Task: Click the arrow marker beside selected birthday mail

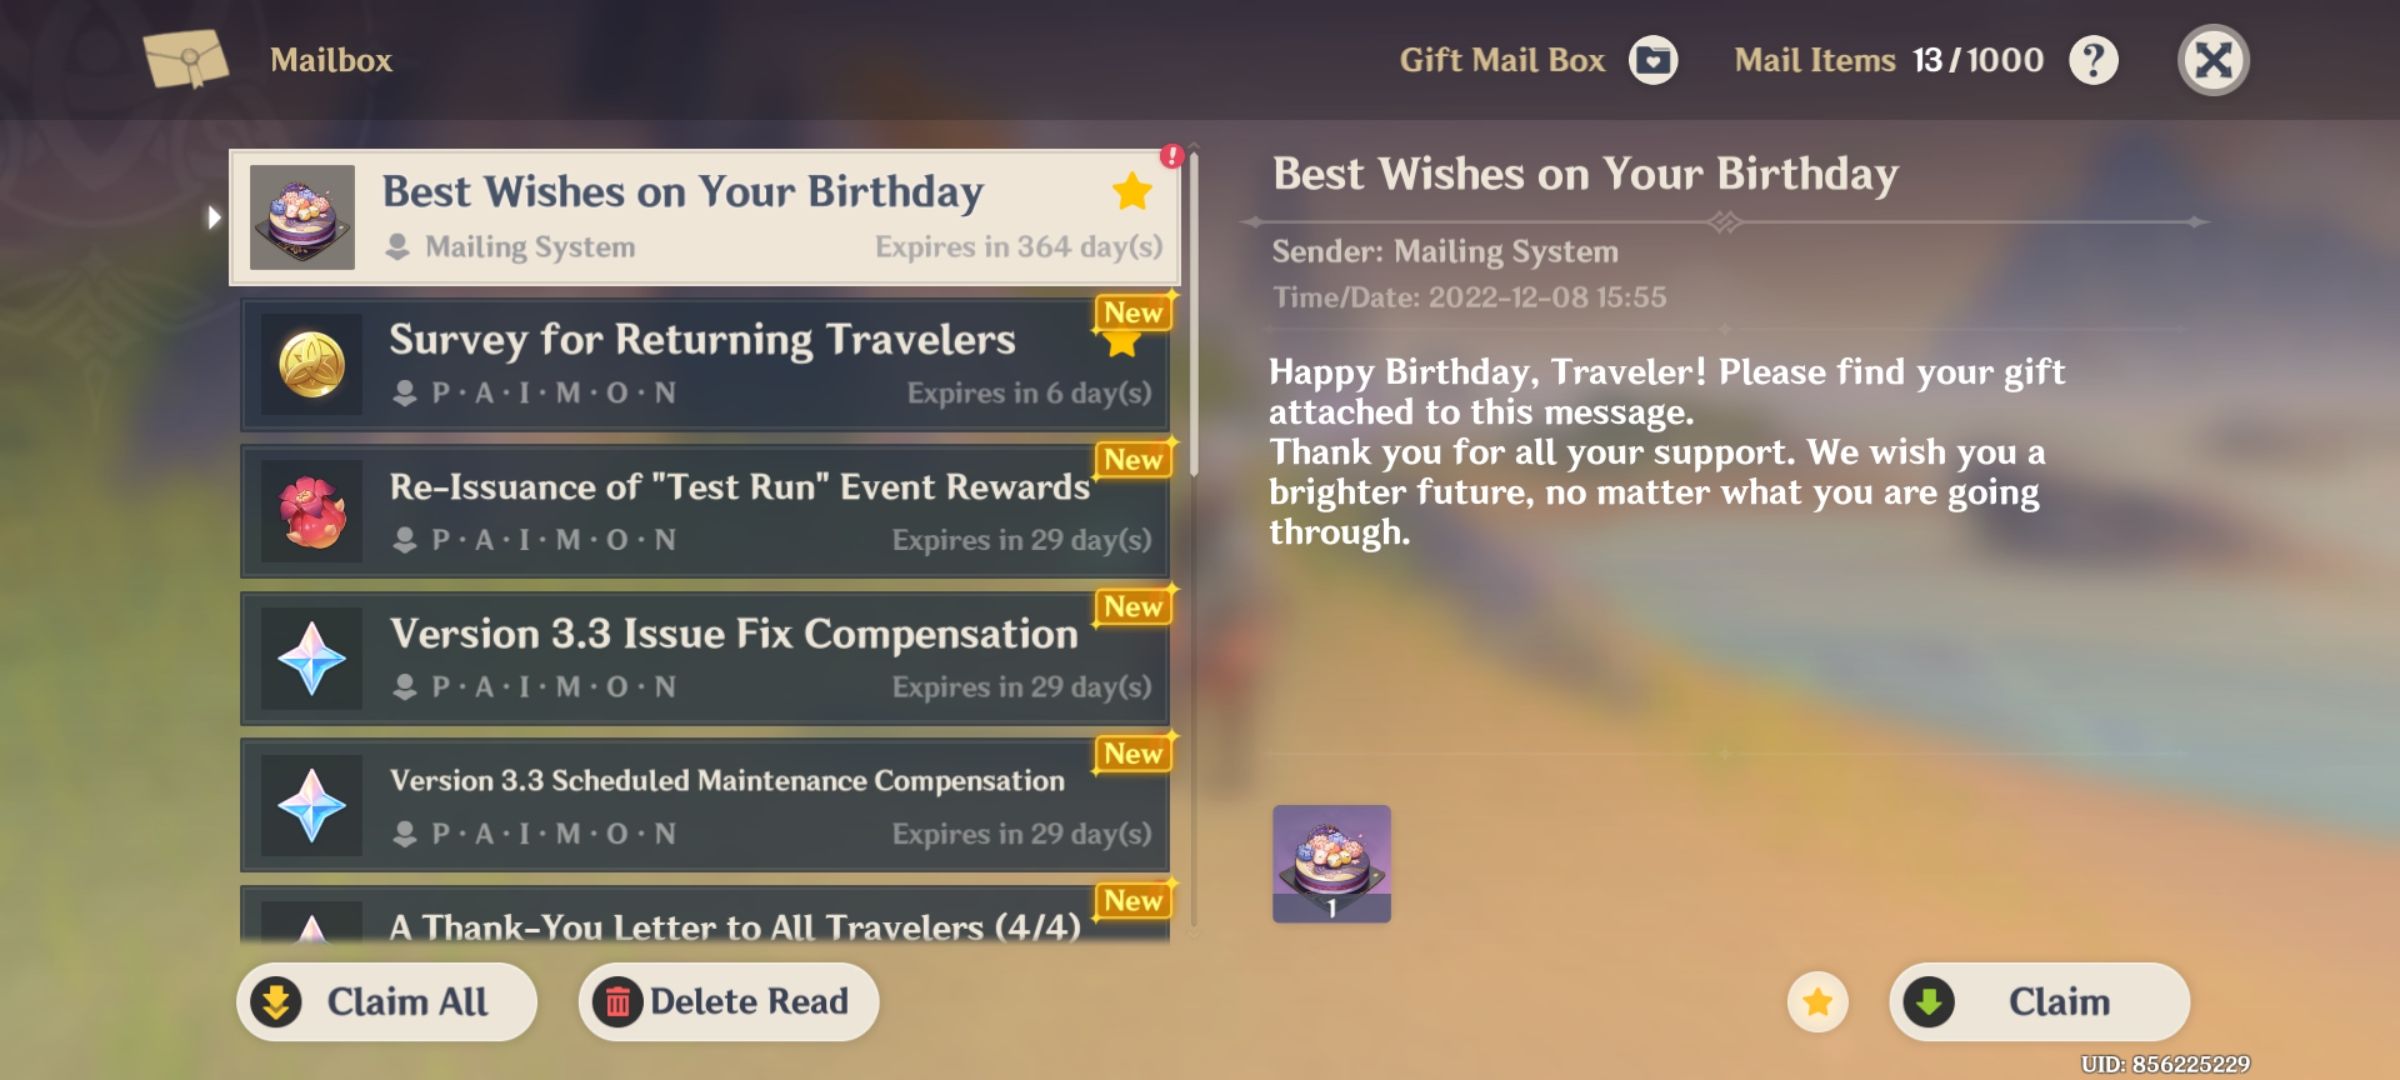Action: 213,217
